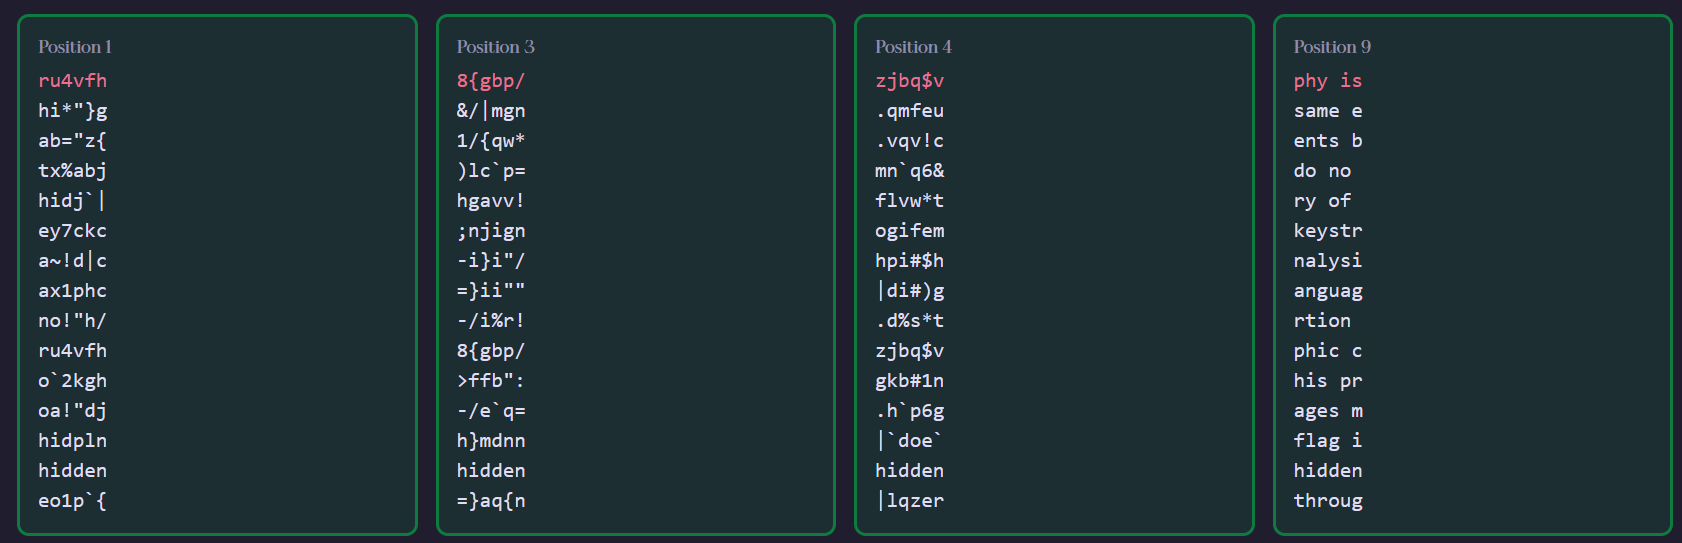Select the red highlighted '8{gbp/' entry
The image size is (1682, 543).
coord(490,81)
